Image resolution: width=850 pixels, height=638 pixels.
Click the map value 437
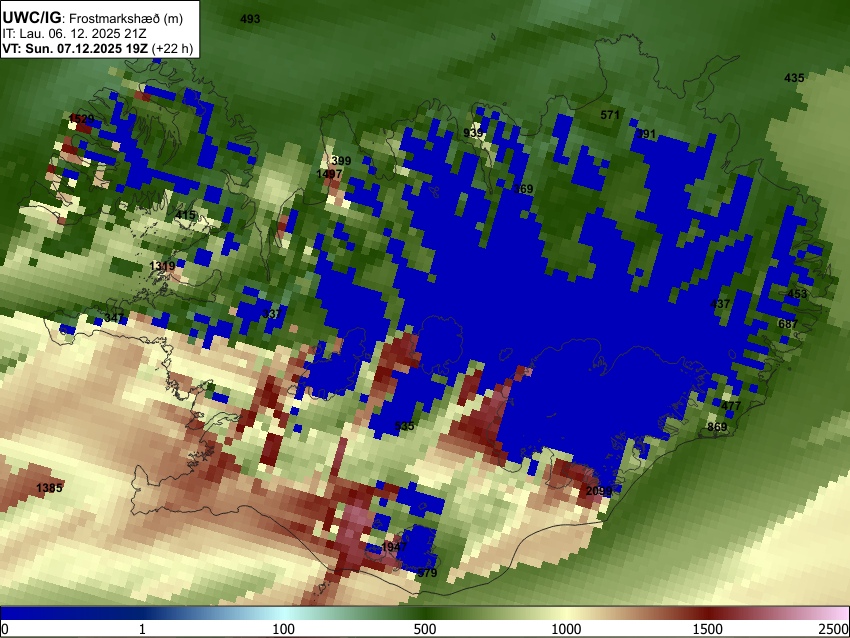point(720,305)
